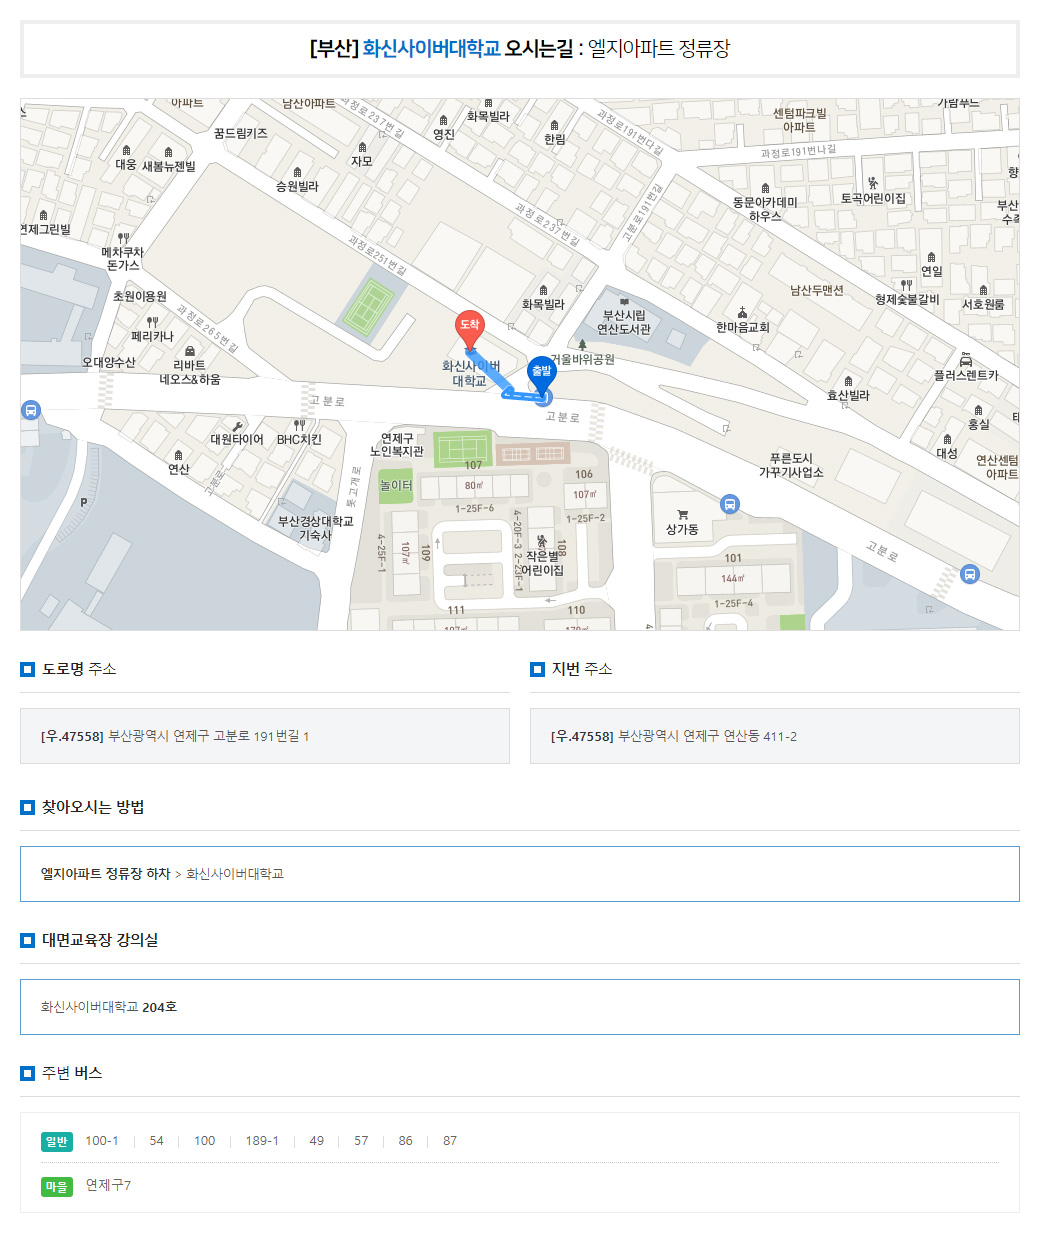Click the blue 출발 departure pin

(x=541, y=373)
